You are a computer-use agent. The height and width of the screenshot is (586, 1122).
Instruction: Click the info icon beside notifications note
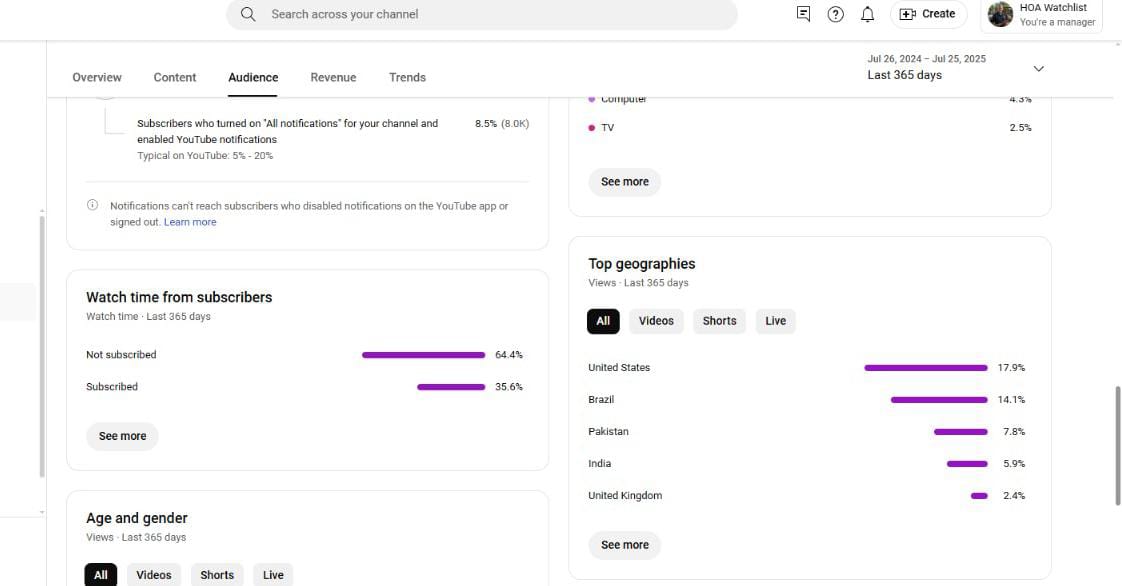[93, 206]
